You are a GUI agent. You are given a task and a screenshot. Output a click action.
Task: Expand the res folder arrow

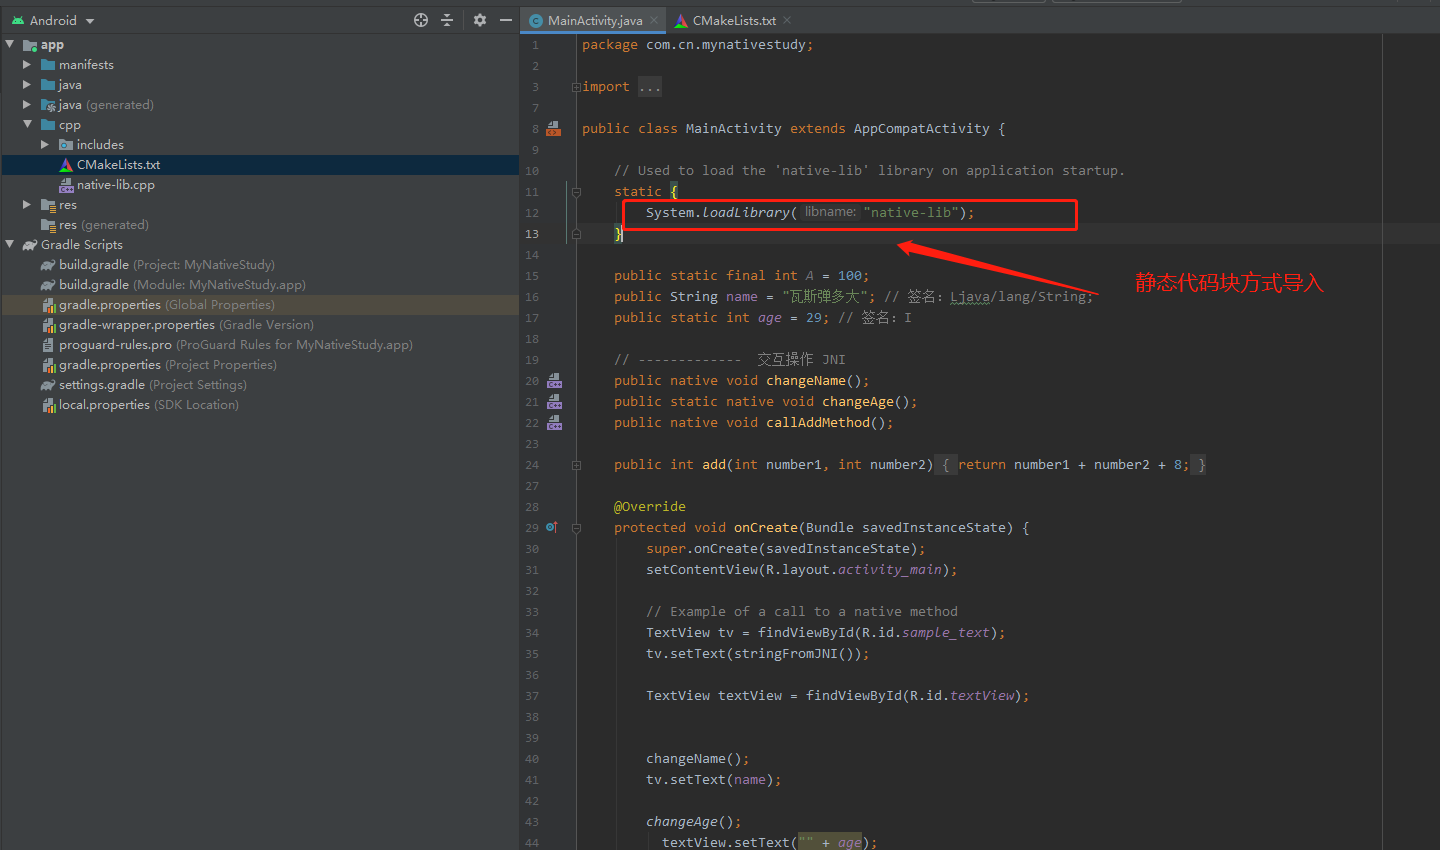[27, 204]
